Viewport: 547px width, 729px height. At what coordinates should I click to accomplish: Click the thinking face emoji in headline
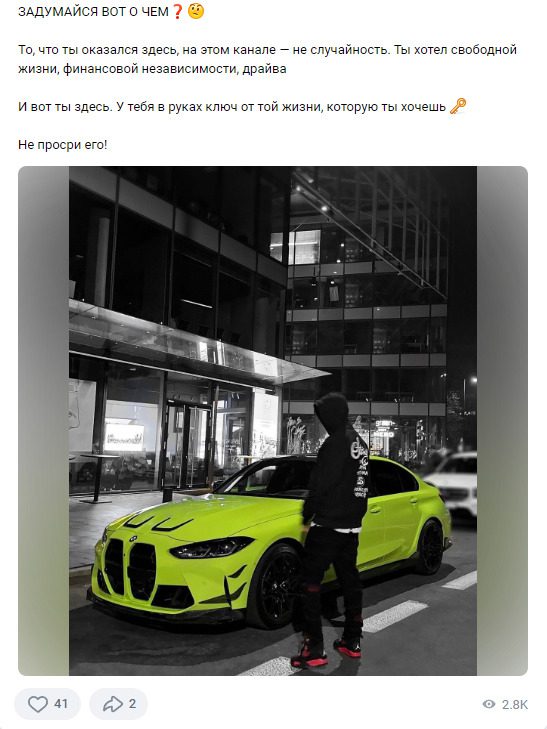[x=196, y=11]
